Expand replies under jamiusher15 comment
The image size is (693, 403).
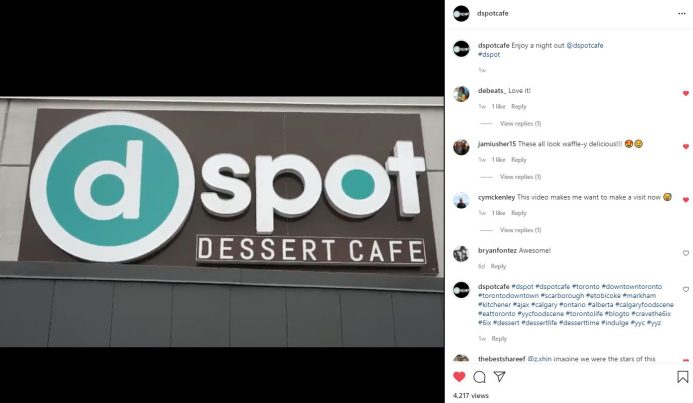tap(520, 177)
